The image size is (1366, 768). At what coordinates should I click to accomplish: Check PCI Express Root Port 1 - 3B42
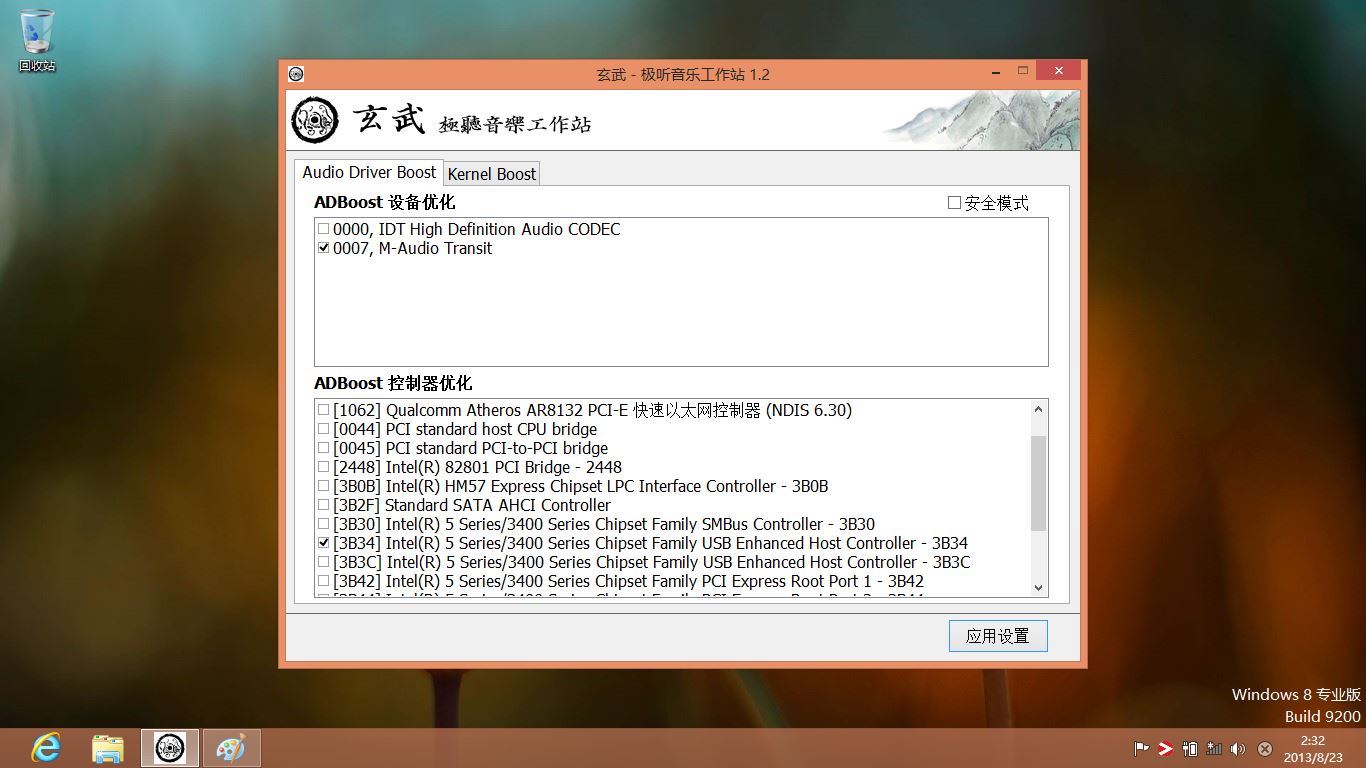(x=323, y=581)
